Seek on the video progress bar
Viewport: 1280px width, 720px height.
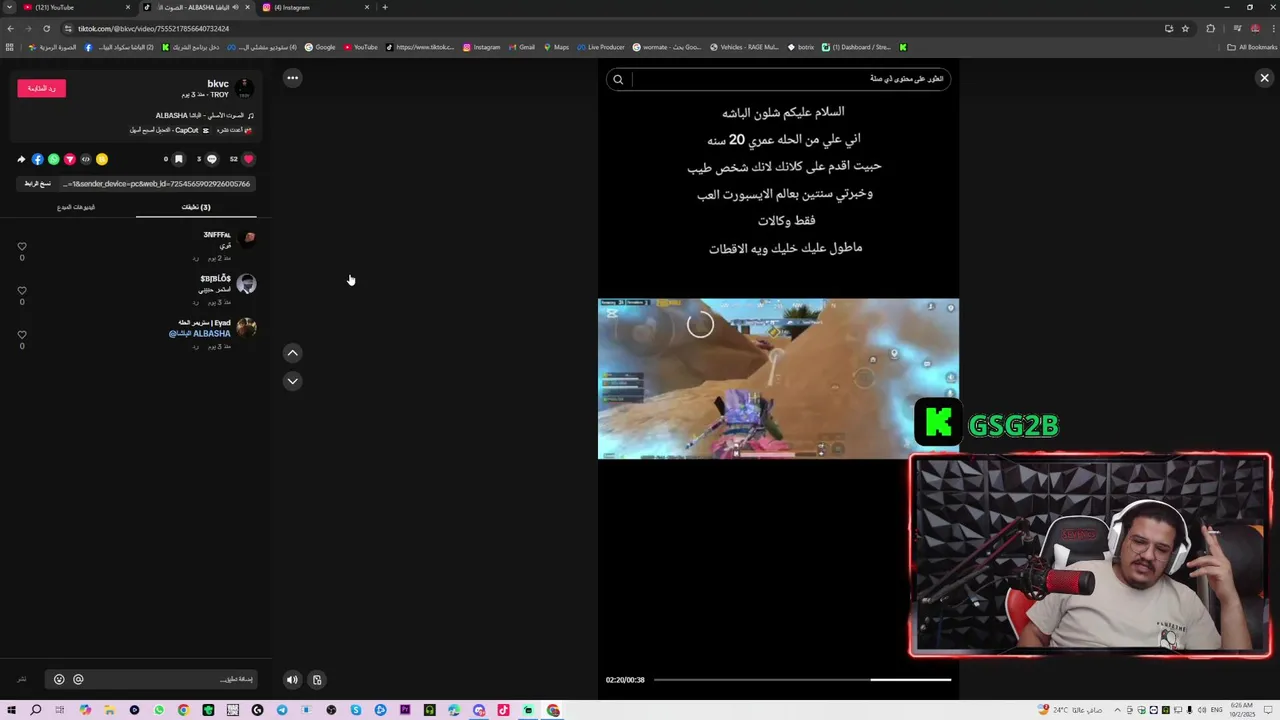point(802,680)
